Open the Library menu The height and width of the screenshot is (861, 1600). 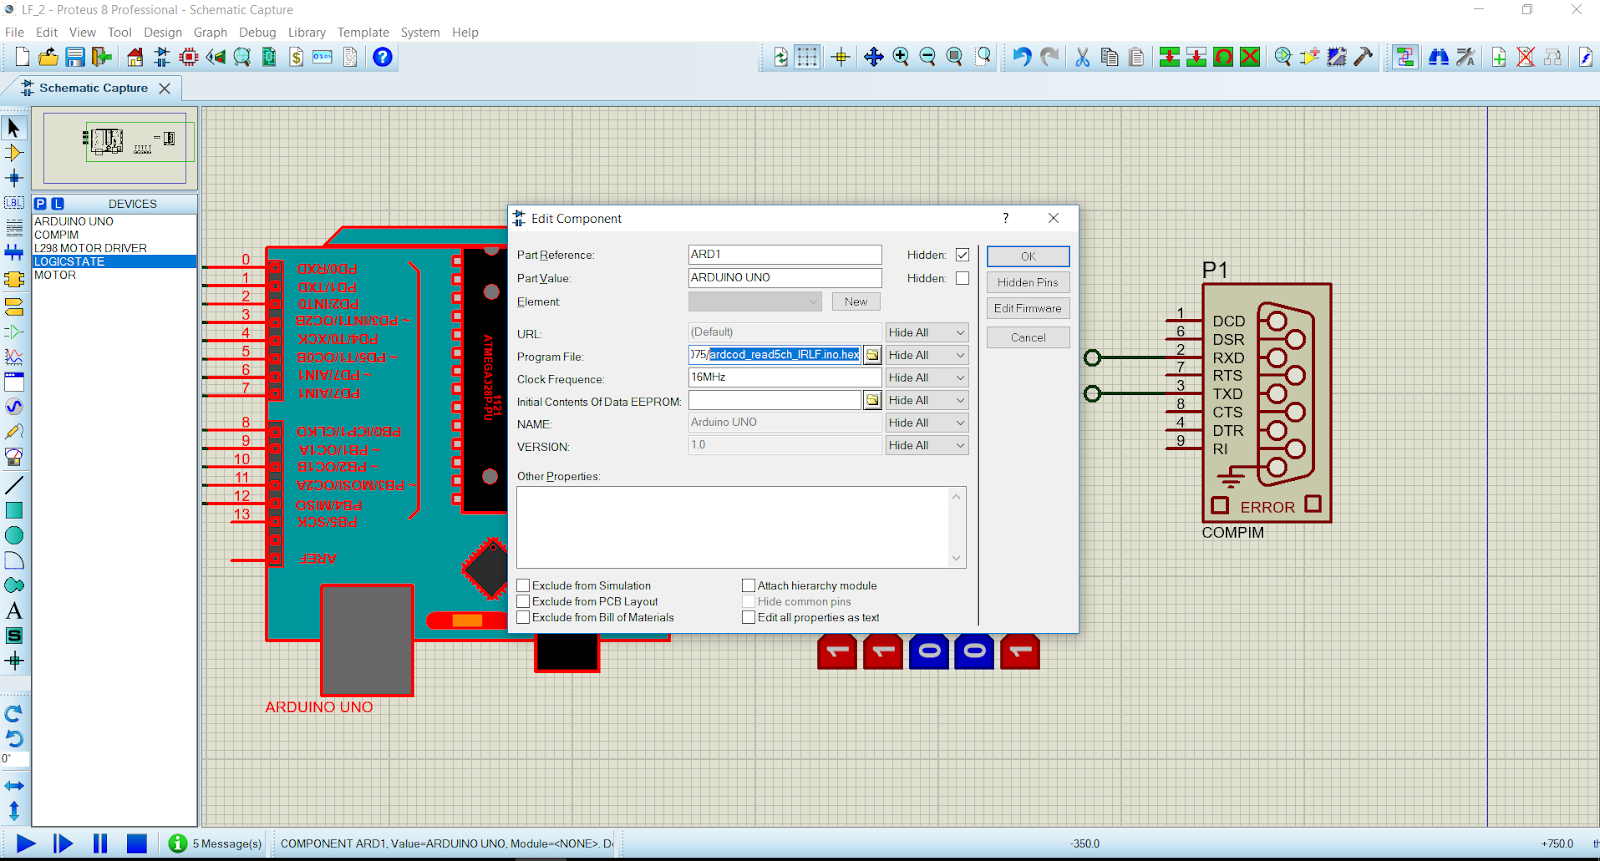307,32
